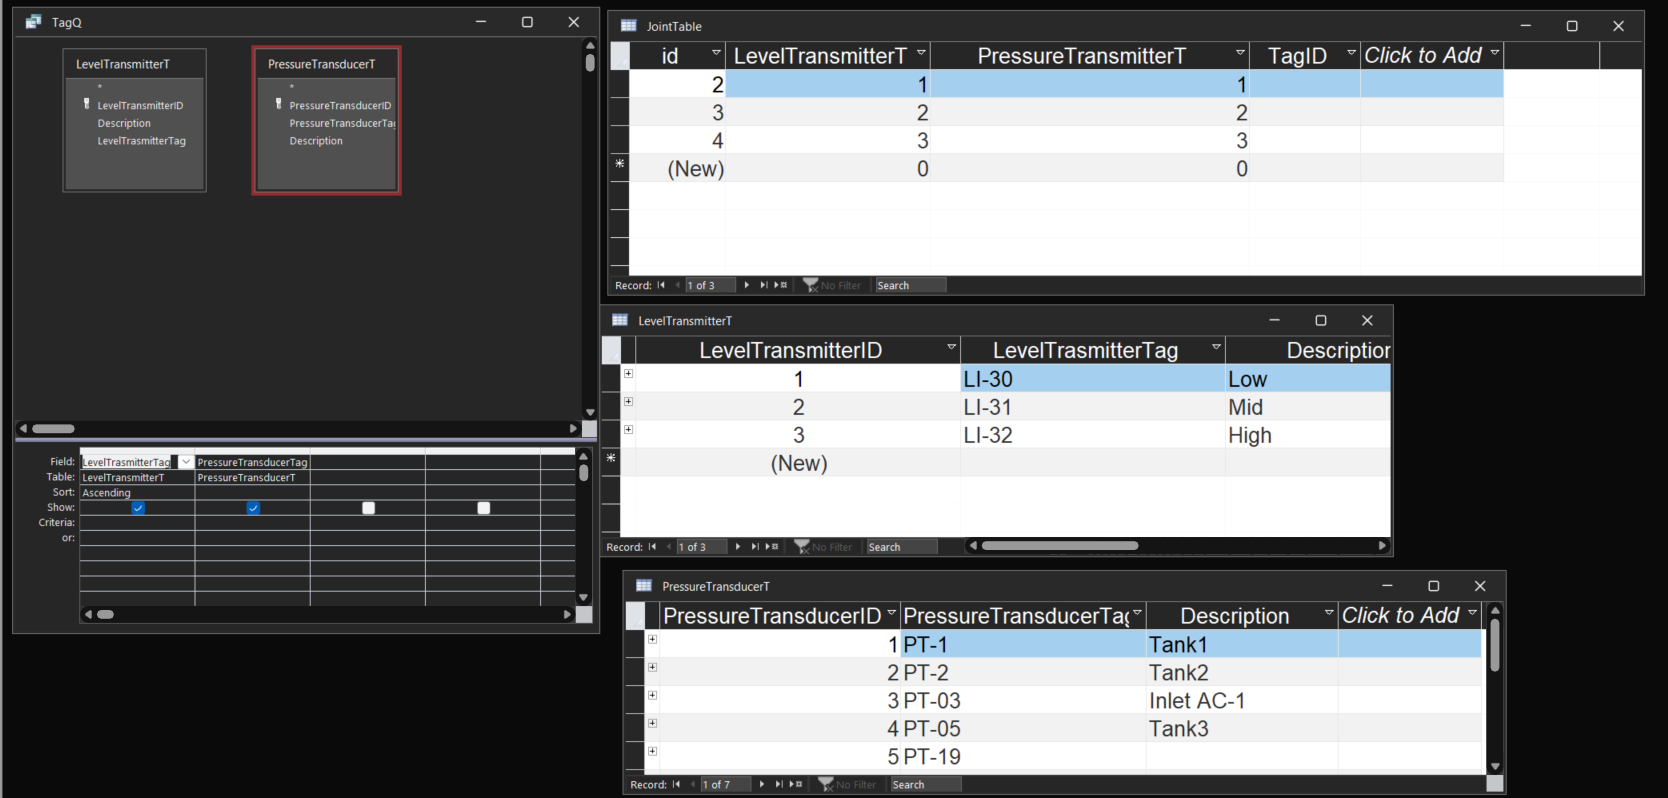Viewport: 1668px width, 798px height.
Task: Go to next record in JointTable
Action: 746,285
